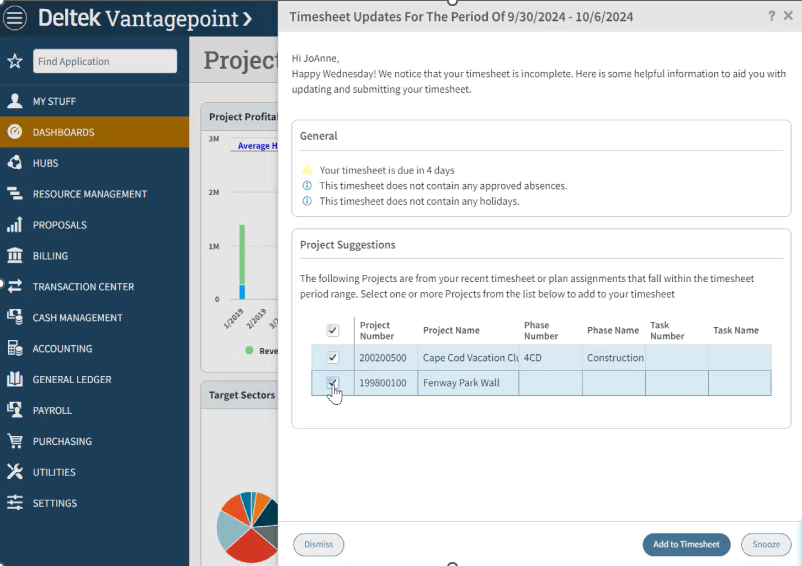Click the Find Application search field
802x566 pixels.
(x=104, y=61)
